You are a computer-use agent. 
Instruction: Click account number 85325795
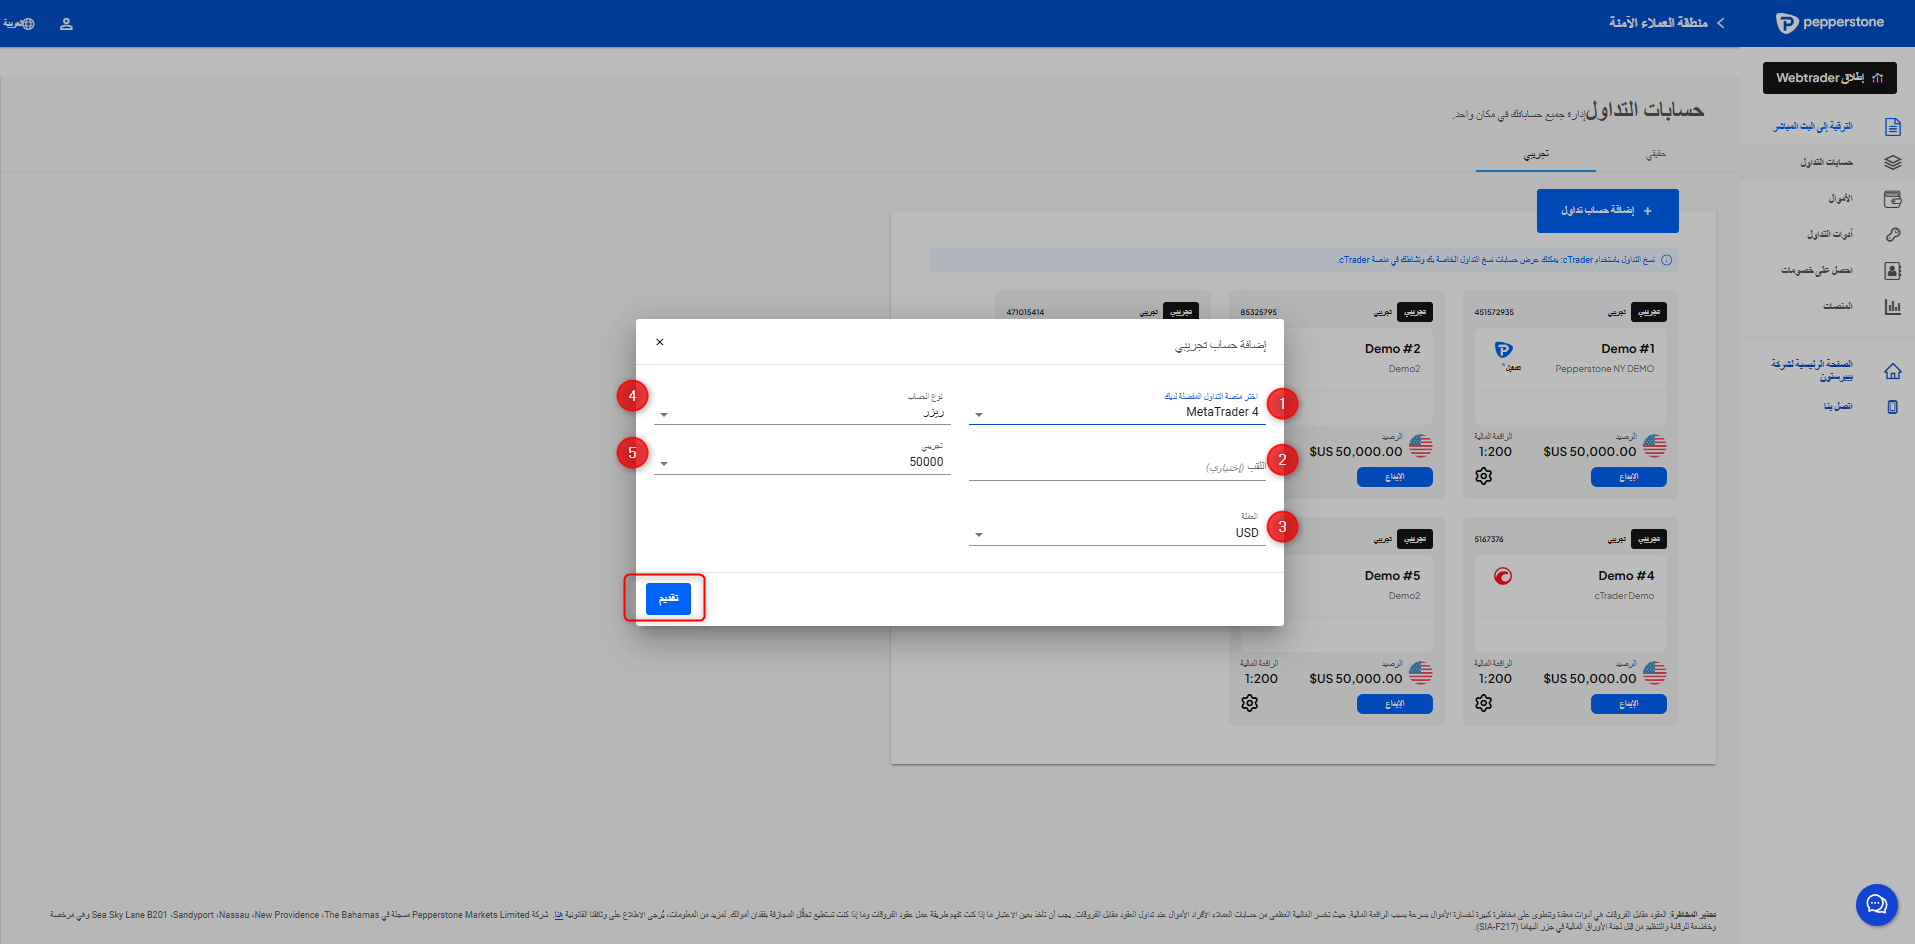[x=1258, y=312]
